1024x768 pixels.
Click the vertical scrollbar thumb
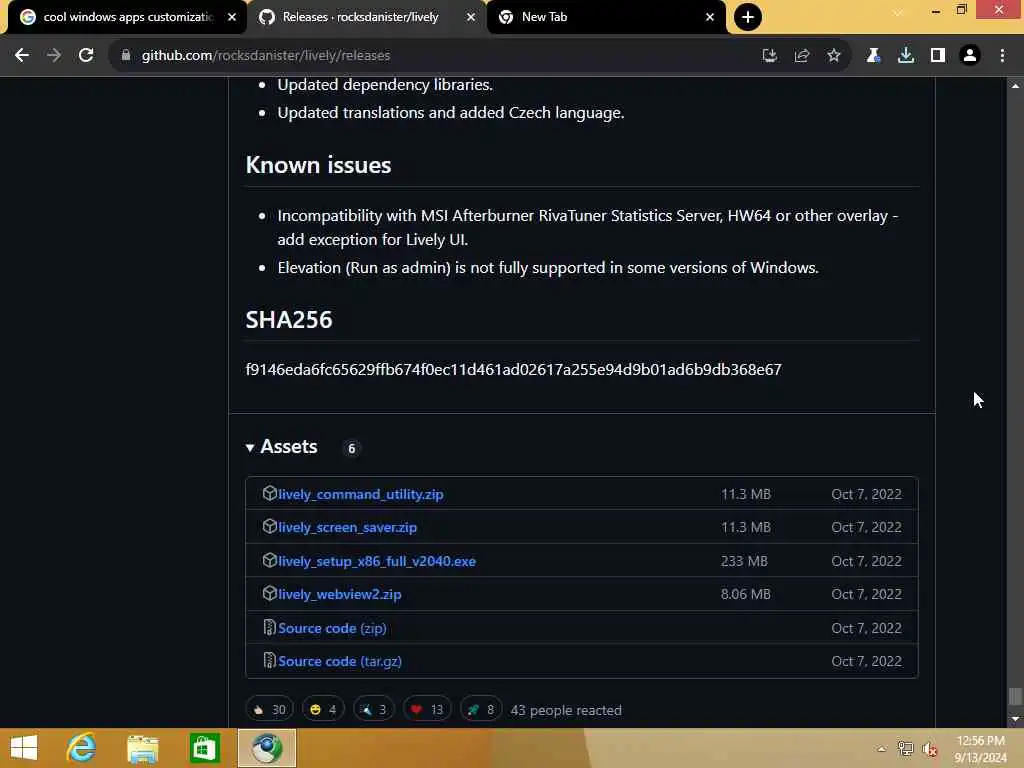[1015, 697]
